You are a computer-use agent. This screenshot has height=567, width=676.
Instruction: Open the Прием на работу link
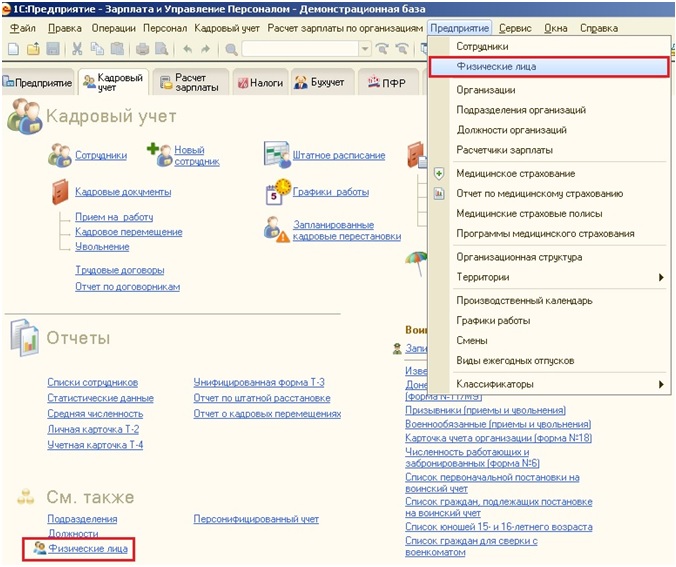(x=114, y=217)
